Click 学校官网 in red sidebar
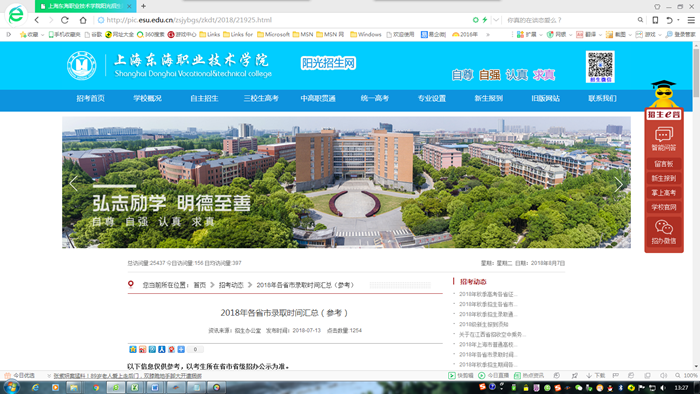The image size is (700, 394). click(664, 207)
